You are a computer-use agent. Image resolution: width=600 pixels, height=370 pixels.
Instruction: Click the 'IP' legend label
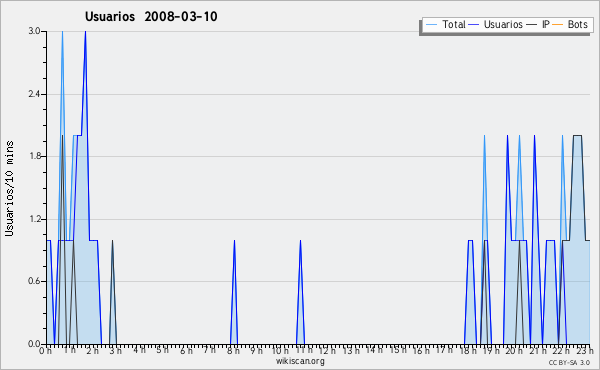click(546, 24)
